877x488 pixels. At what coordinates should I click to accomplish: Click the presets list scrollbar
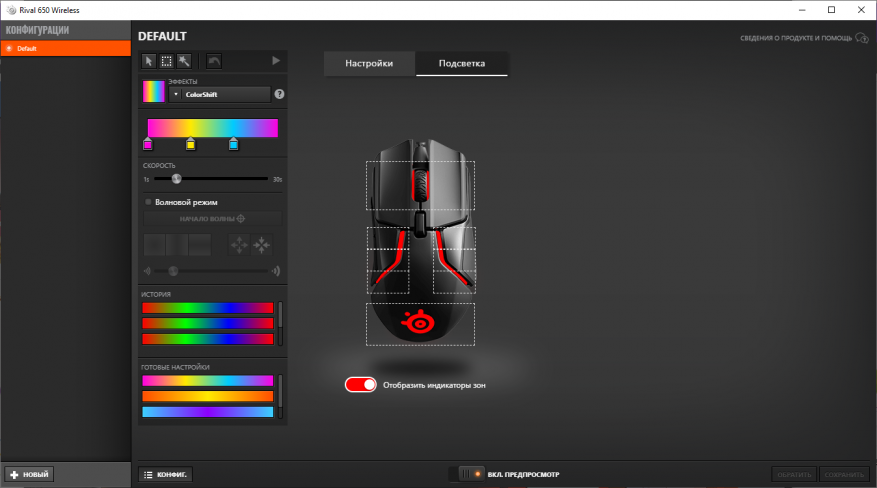tap(280, 396)
